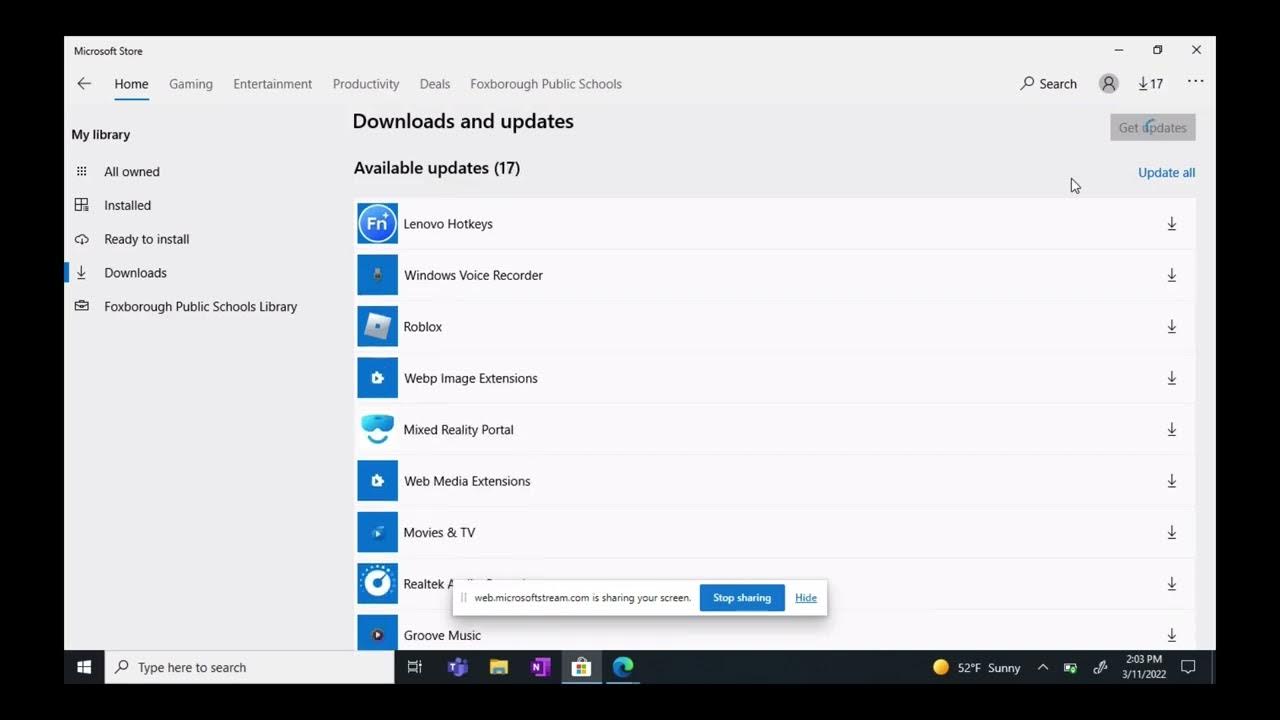
Task: Click the Webp Image Extensions icon
Action: [377, 378]
